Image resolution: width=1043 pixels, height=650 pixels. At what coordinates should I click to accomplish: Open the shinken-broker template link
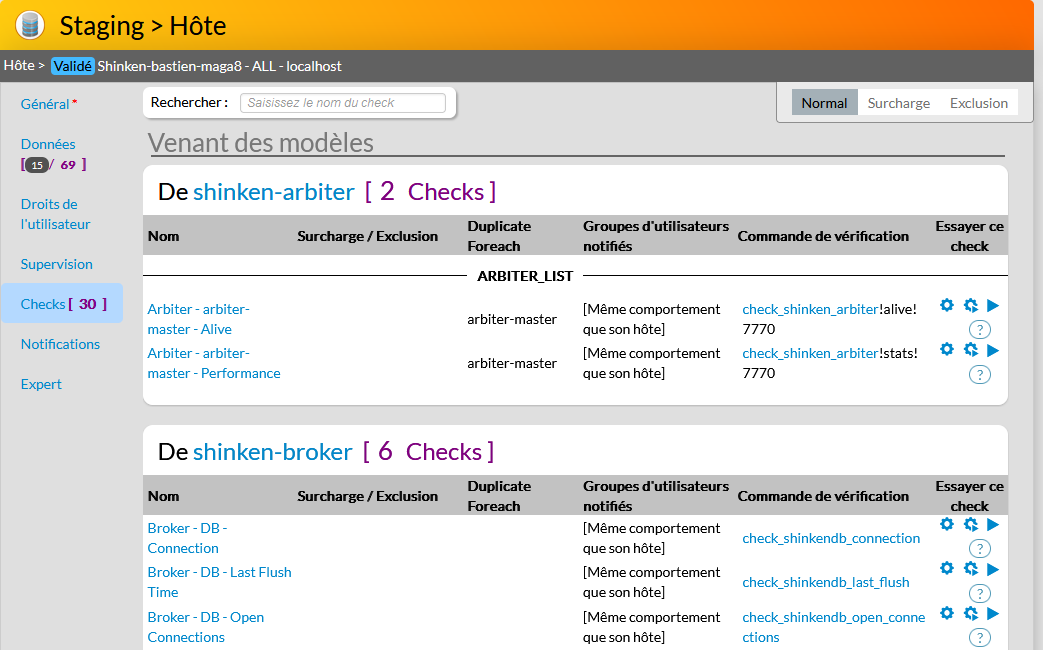click(272, 452)
